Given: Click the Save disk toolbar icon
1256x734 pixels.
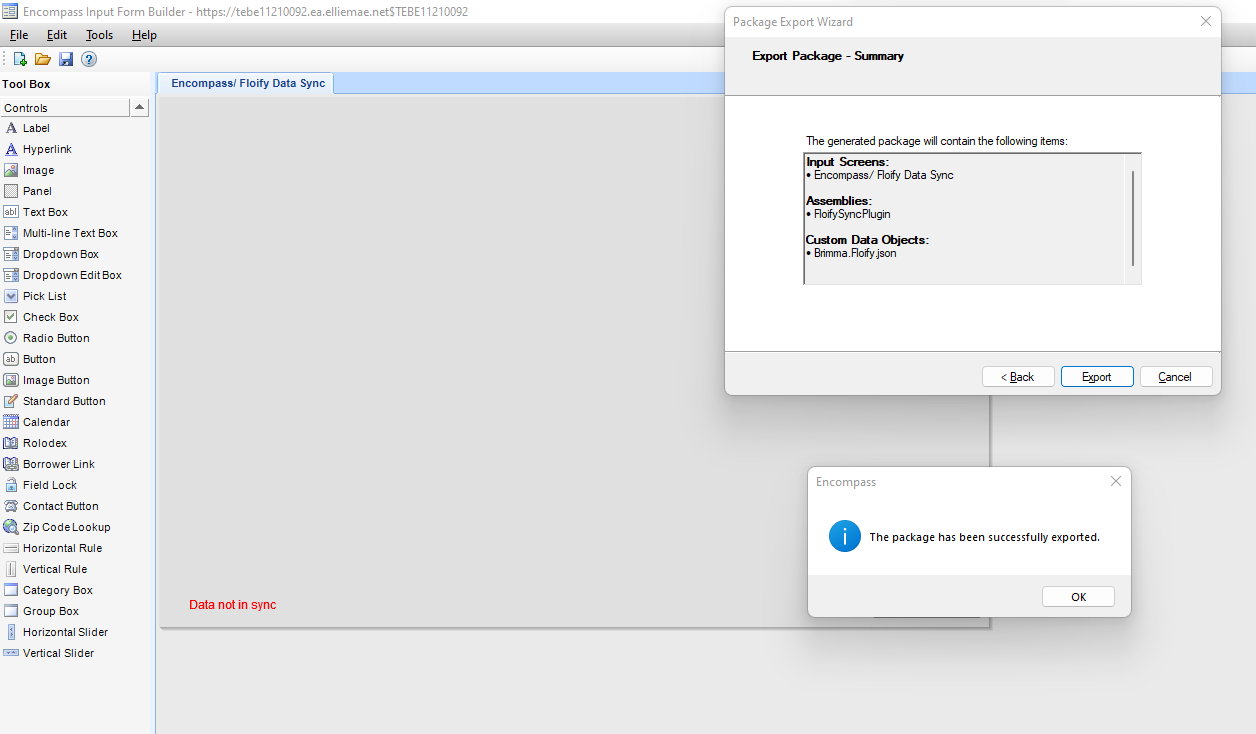Looking at the screenshot, I should 66,59.
